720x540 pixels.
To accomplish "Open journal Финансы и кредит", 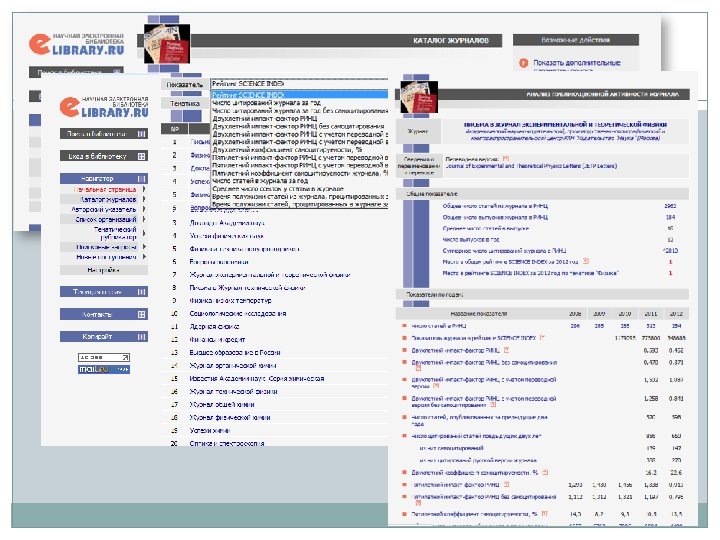I will point(217,339).
